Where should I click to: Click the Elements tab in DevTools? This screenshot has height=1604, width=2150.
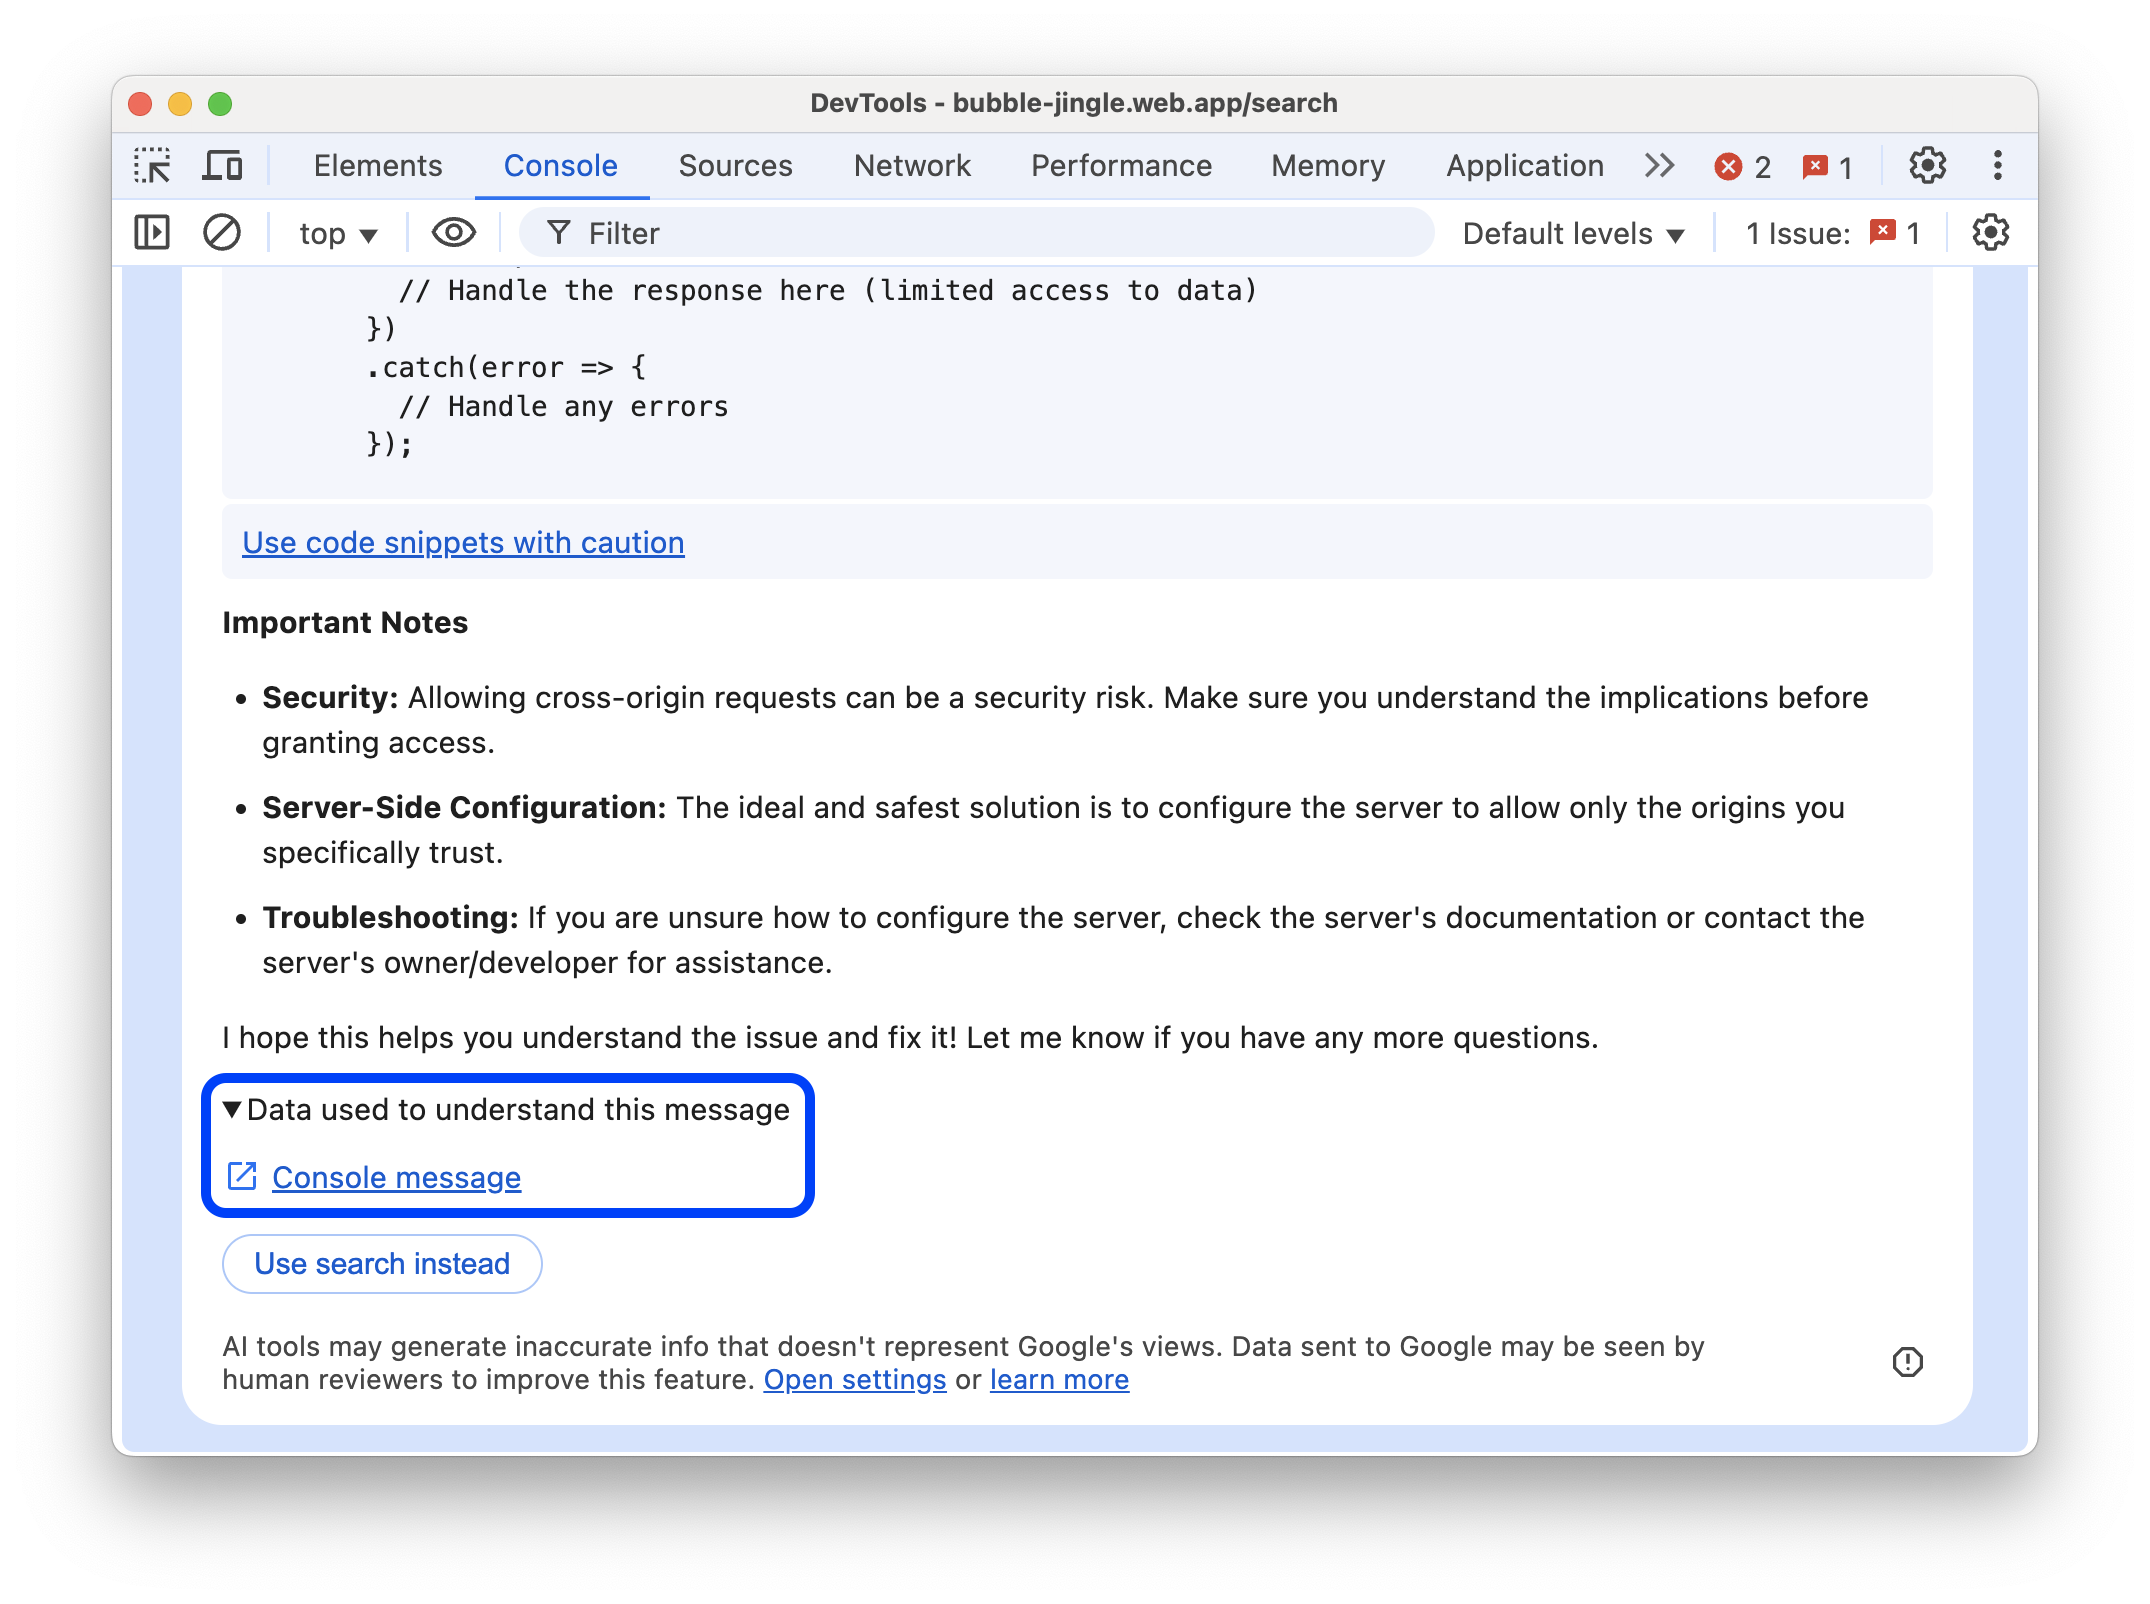[377, 165]
